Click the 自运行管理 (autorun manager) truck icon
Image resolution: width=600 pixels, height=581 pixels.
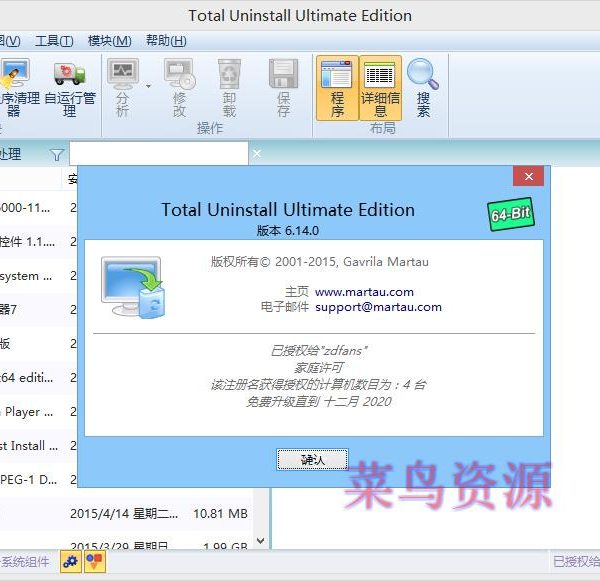[x=69, y=75]
